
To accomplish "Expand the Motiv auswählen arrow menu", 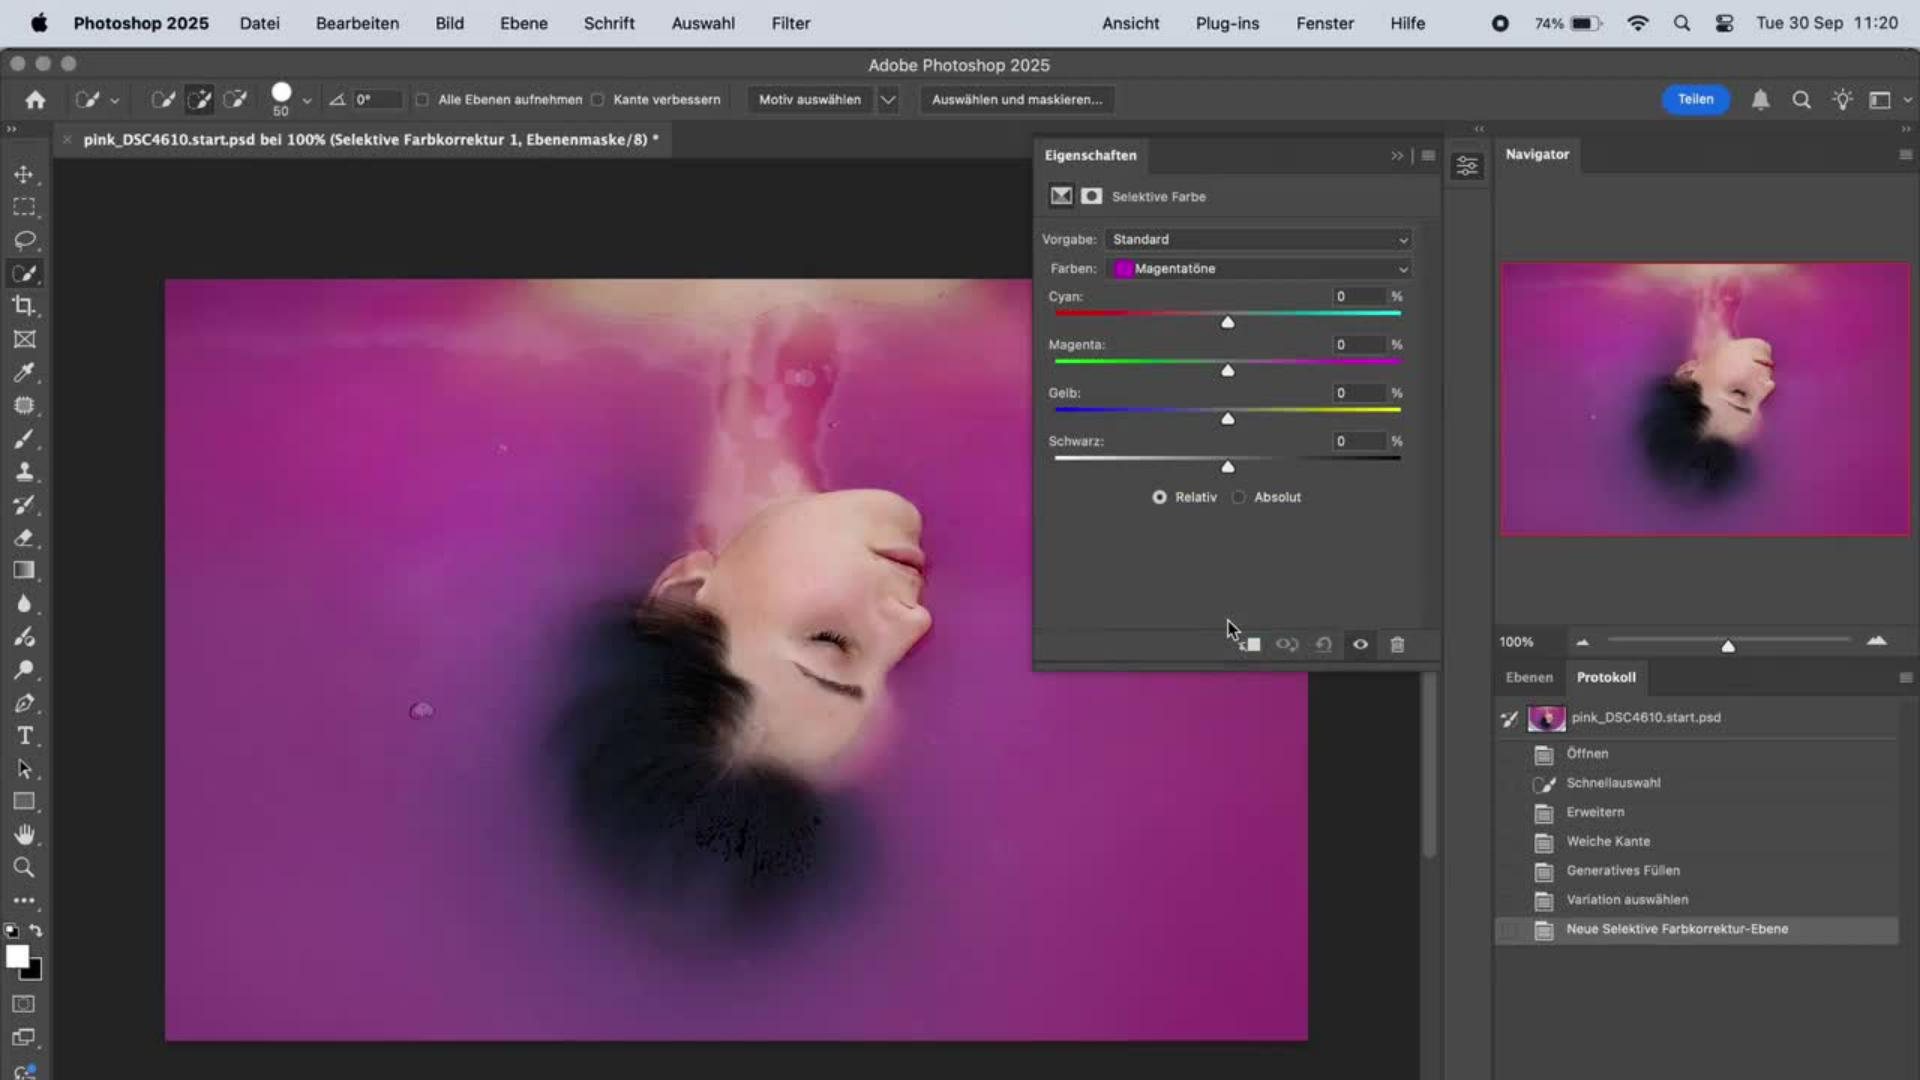I will tap(887, 100).
